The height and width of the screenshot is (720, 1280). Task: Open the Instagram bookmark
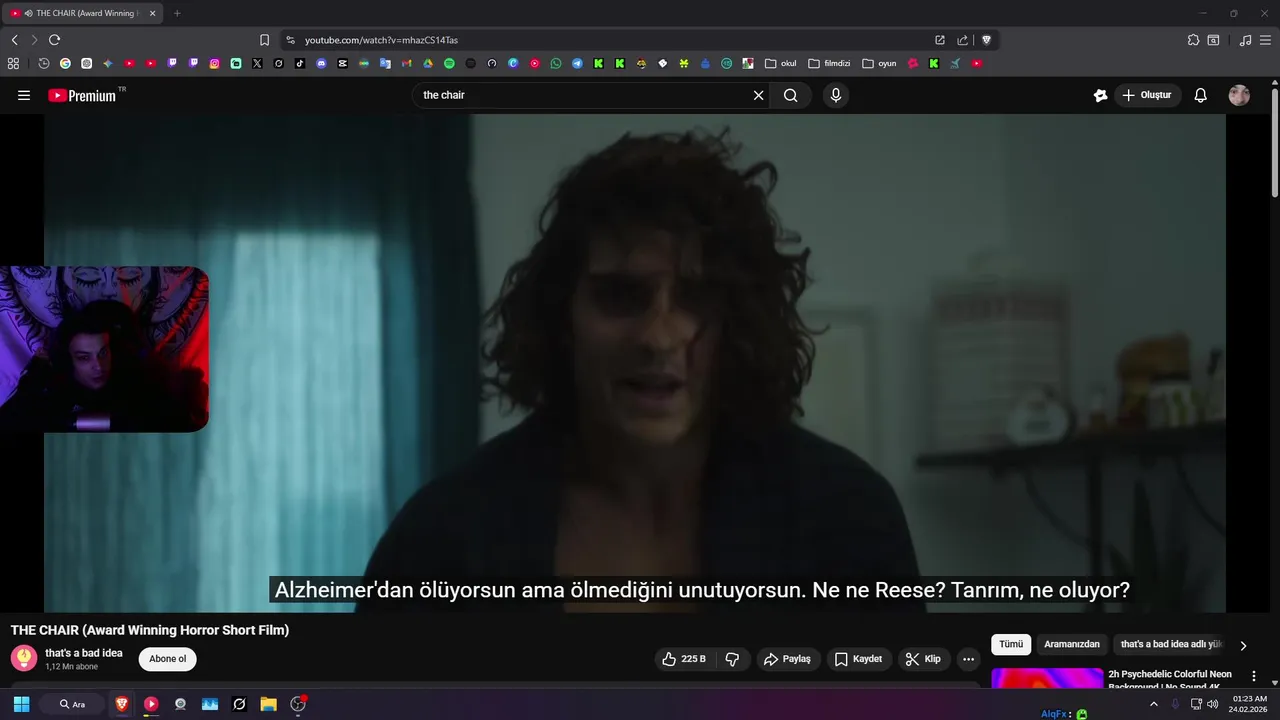point(214,63)
